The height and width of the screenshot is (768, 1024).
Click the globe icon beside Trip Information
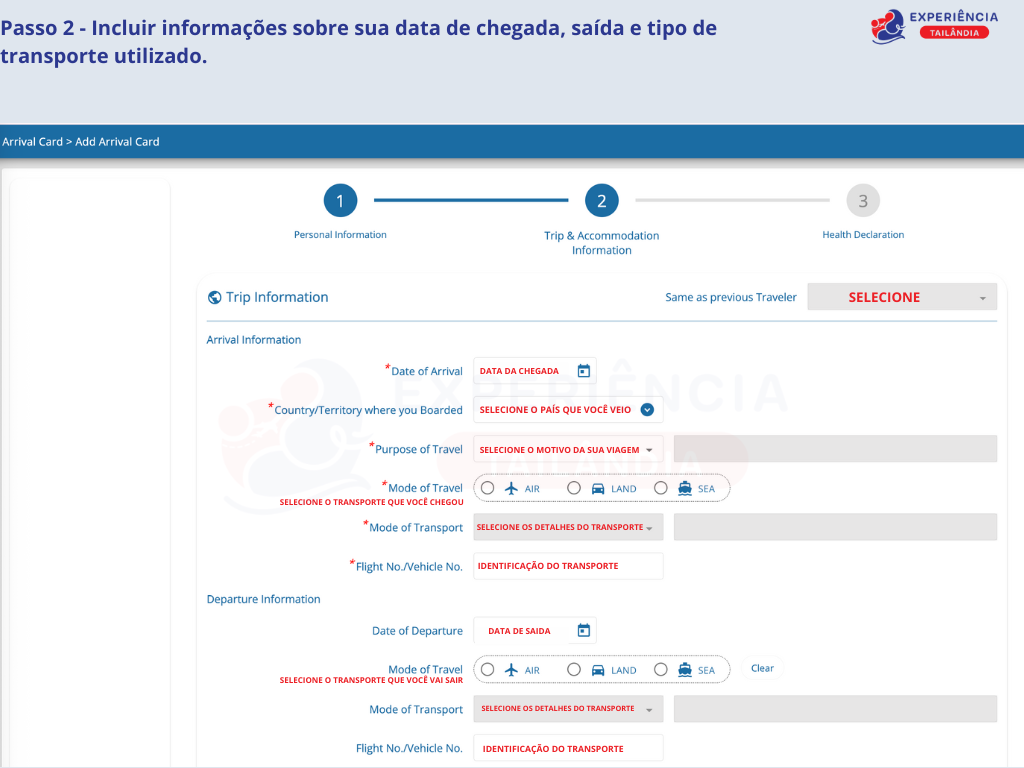tap(214, 297)
